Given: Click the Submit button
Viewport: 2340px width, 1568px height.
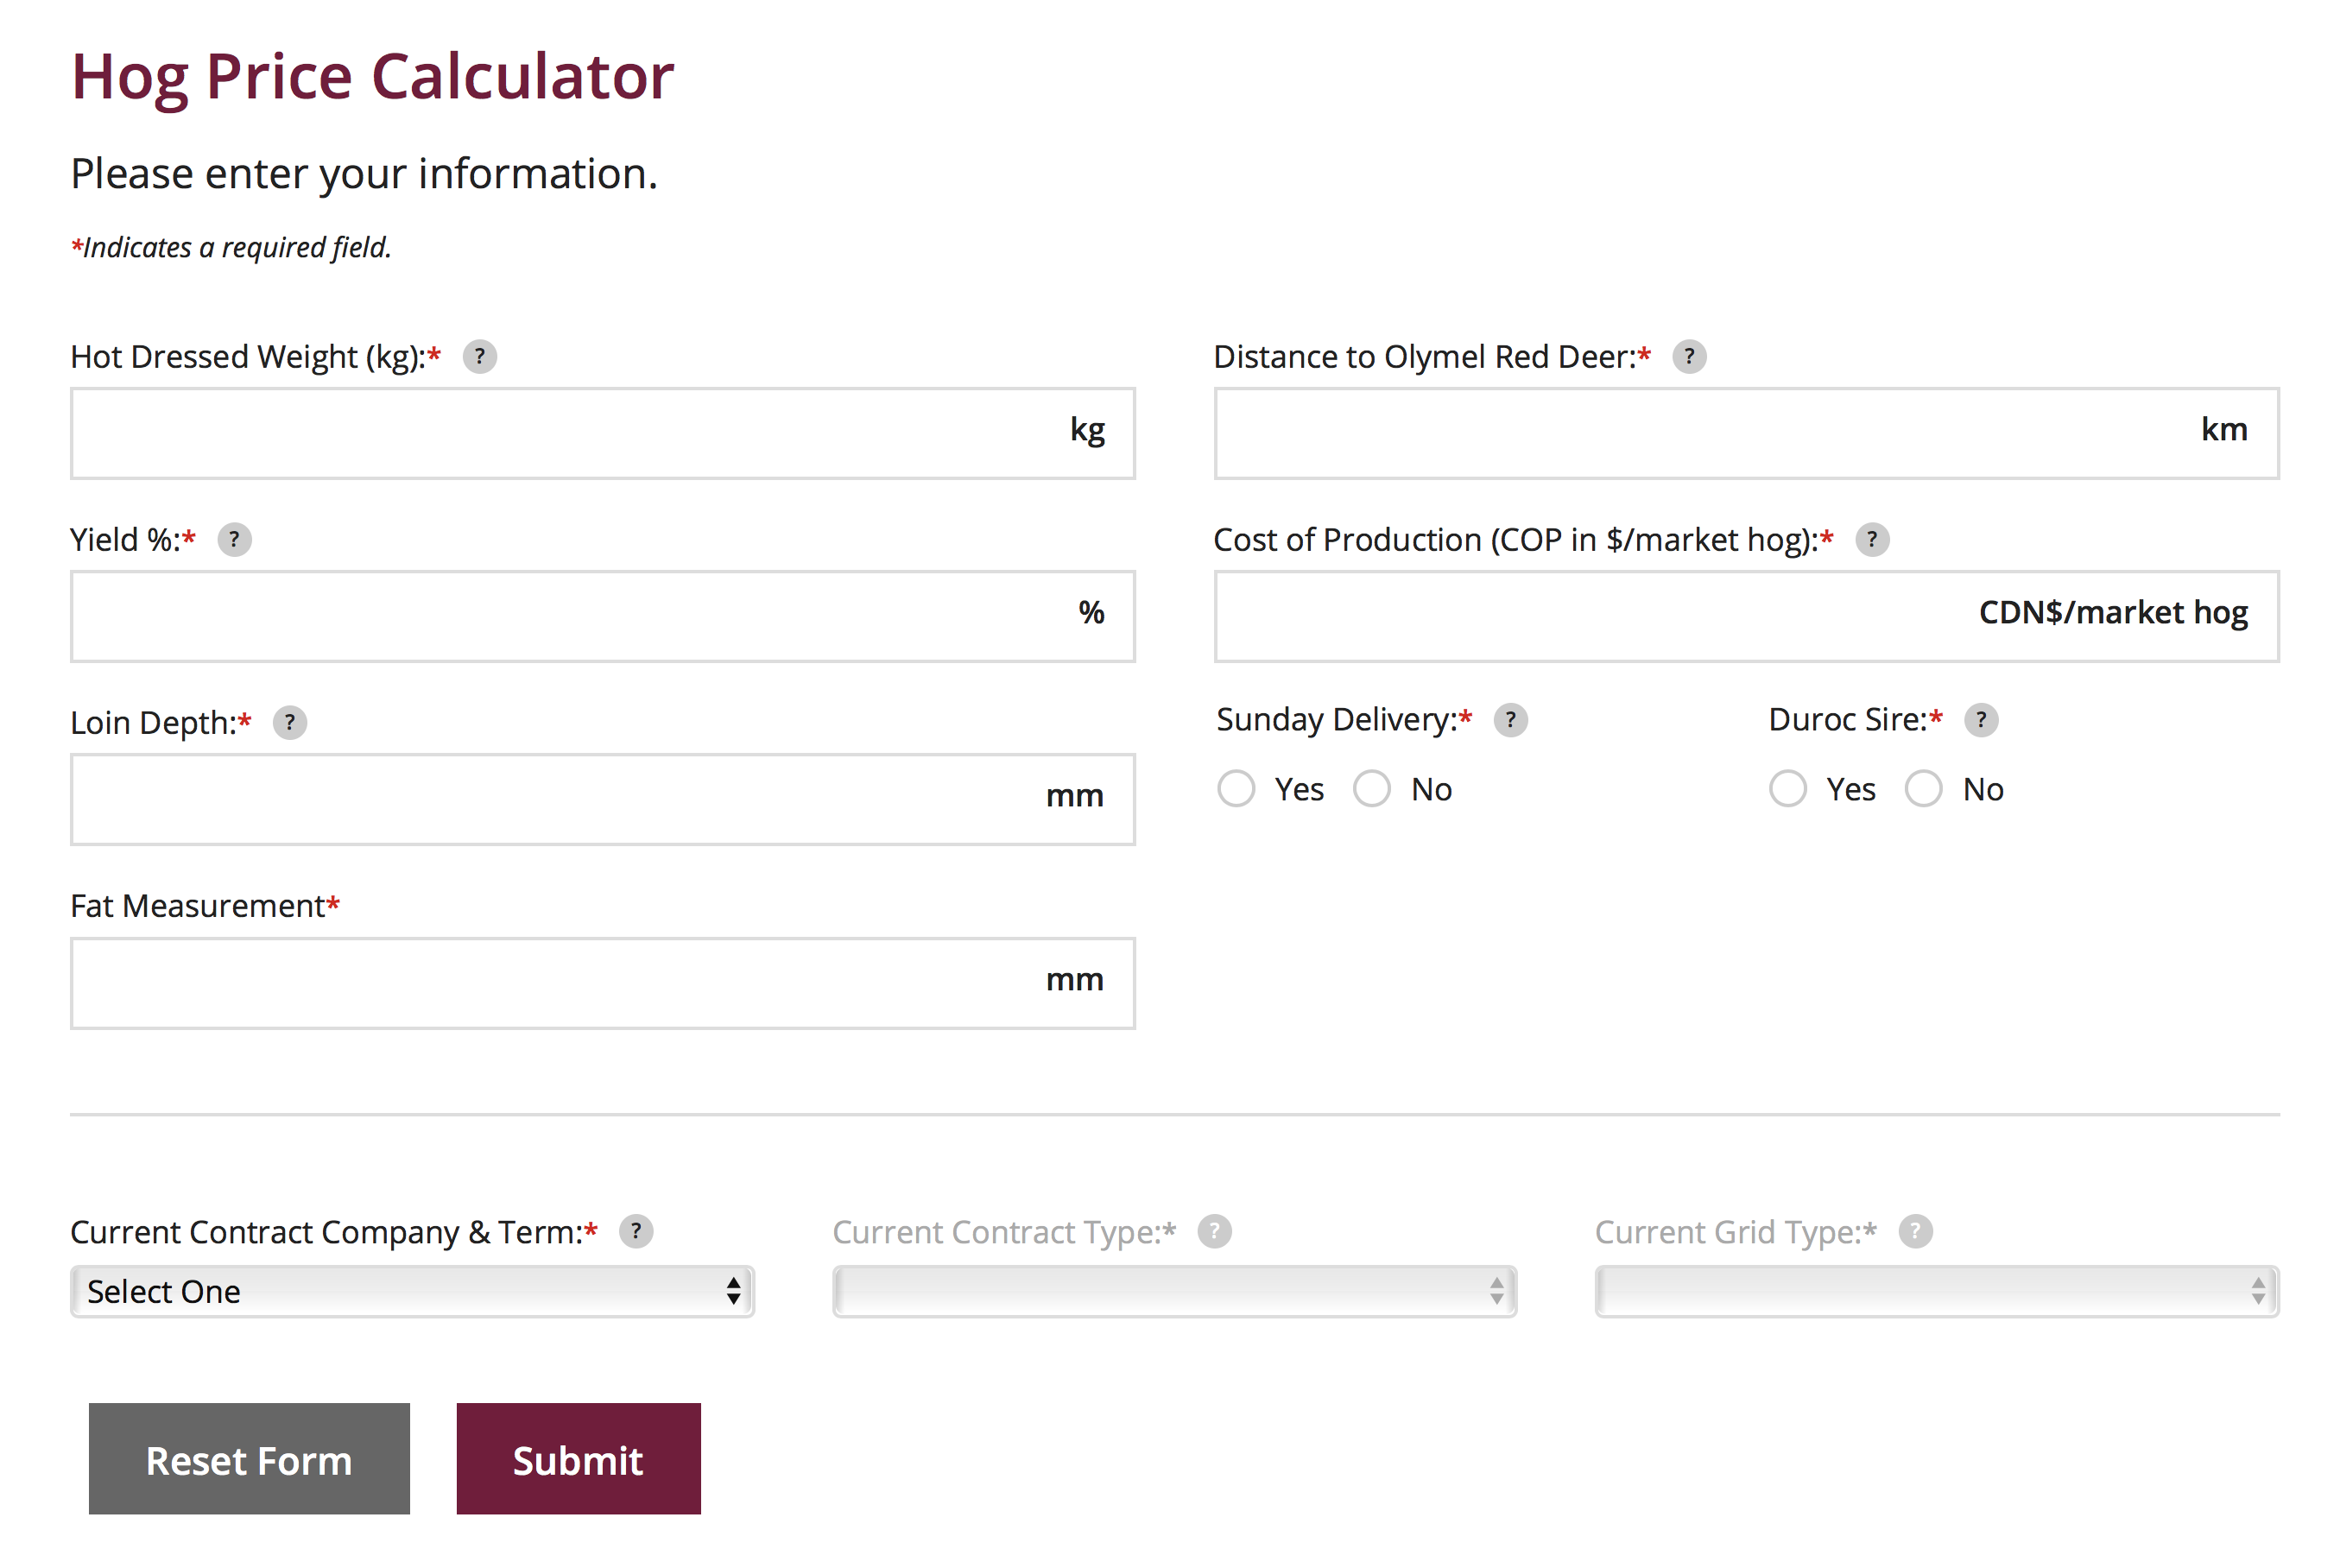Looking at the screenshot, I should point(578,1460).
